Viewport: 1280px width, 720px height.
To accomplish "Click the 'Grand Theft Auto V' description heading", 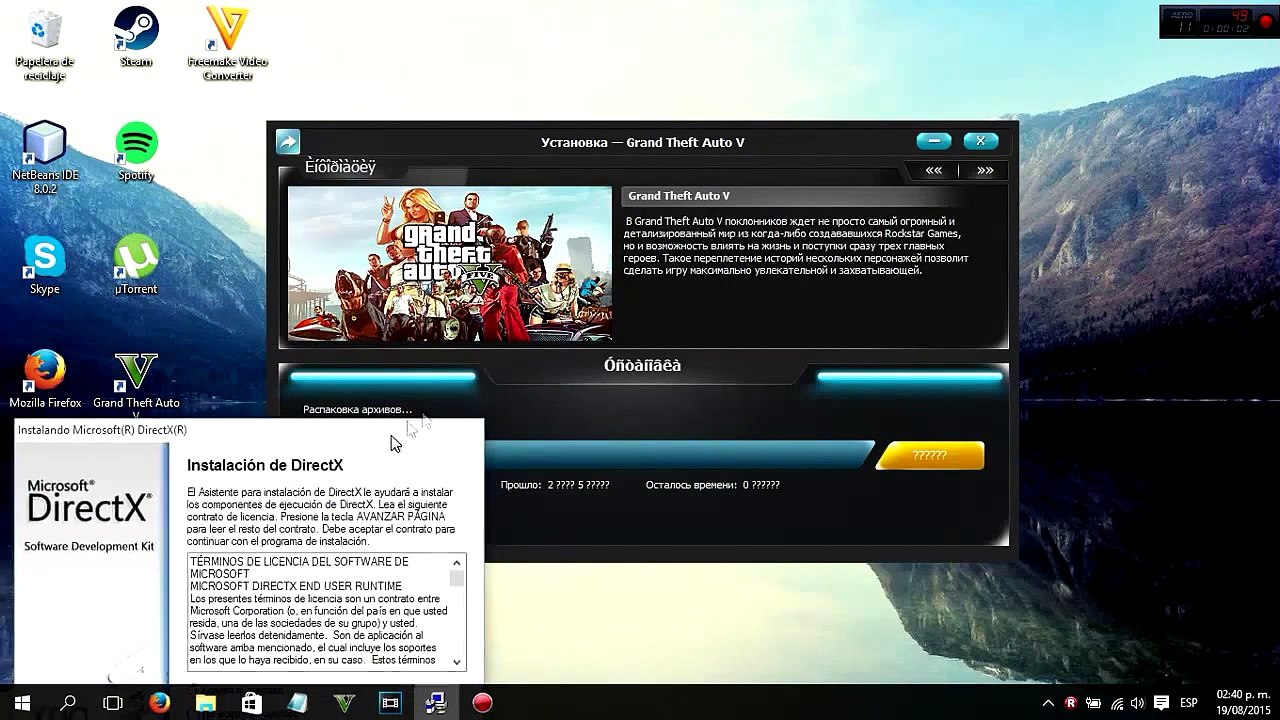I will pos(679,196).
